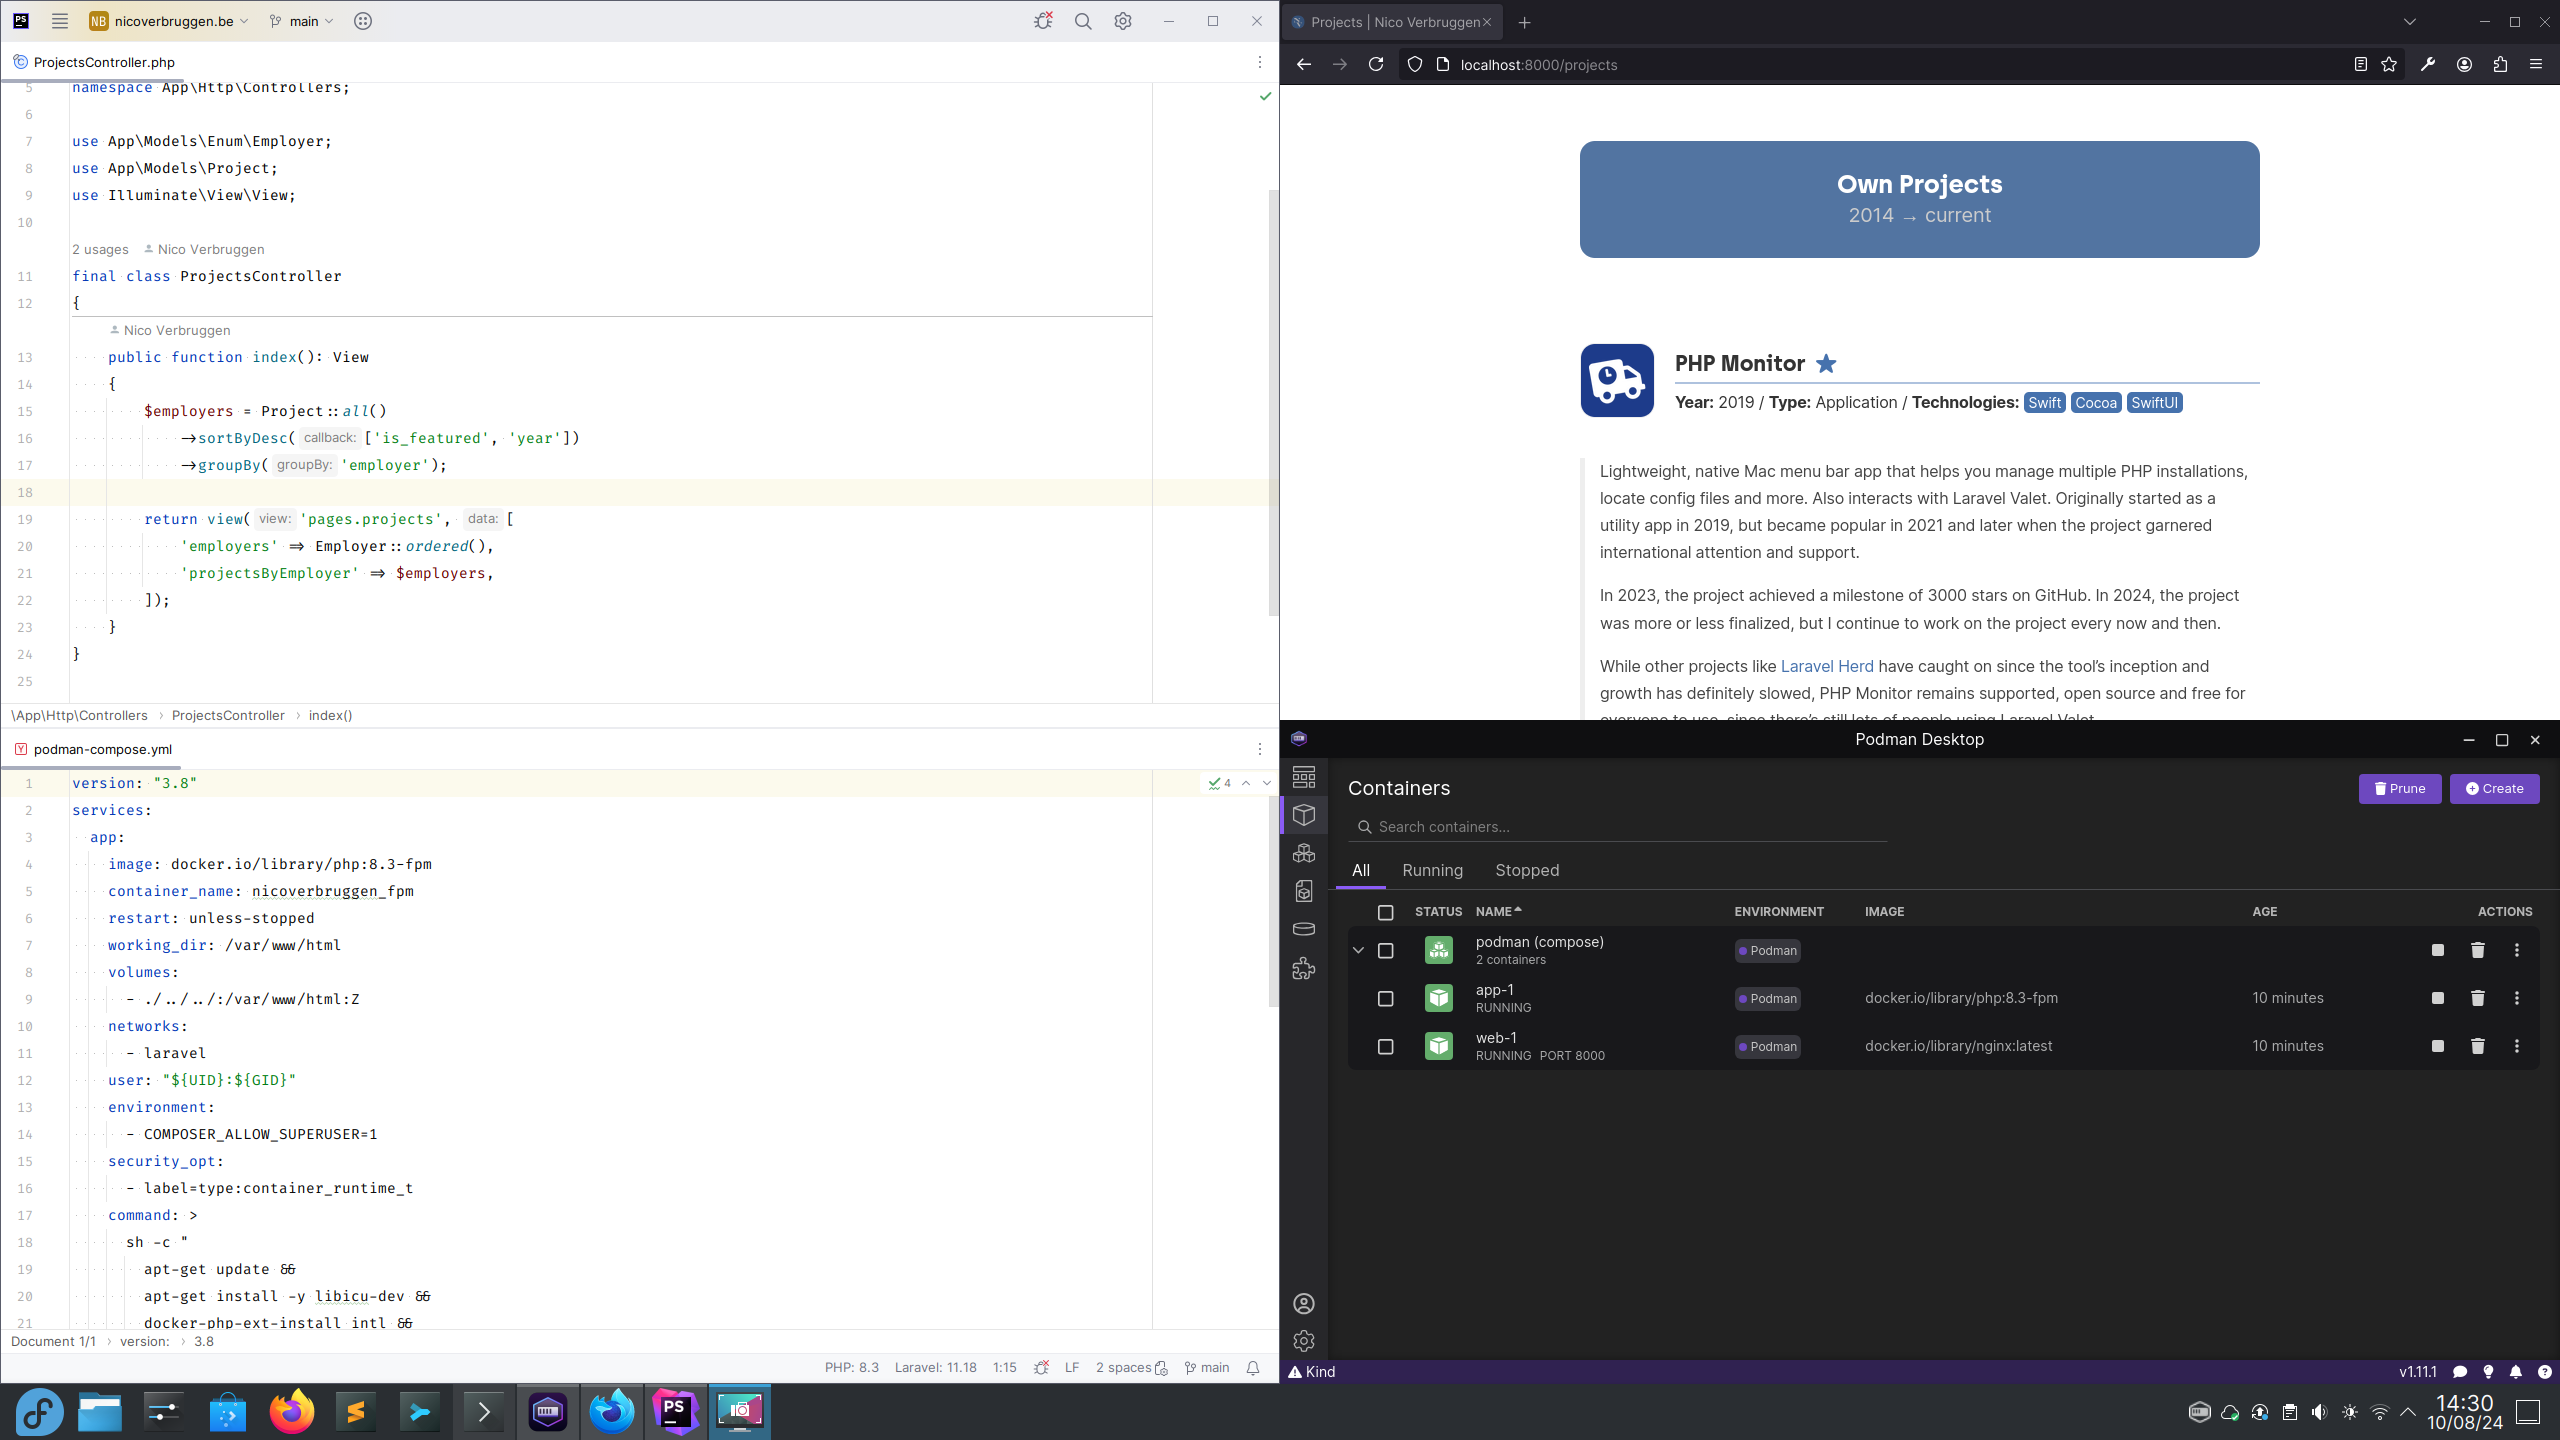Select the Stopped tab in Podman Desktop
Image resolution: width=2560 pixels, height=1440 pixels.
(1528, 869)
